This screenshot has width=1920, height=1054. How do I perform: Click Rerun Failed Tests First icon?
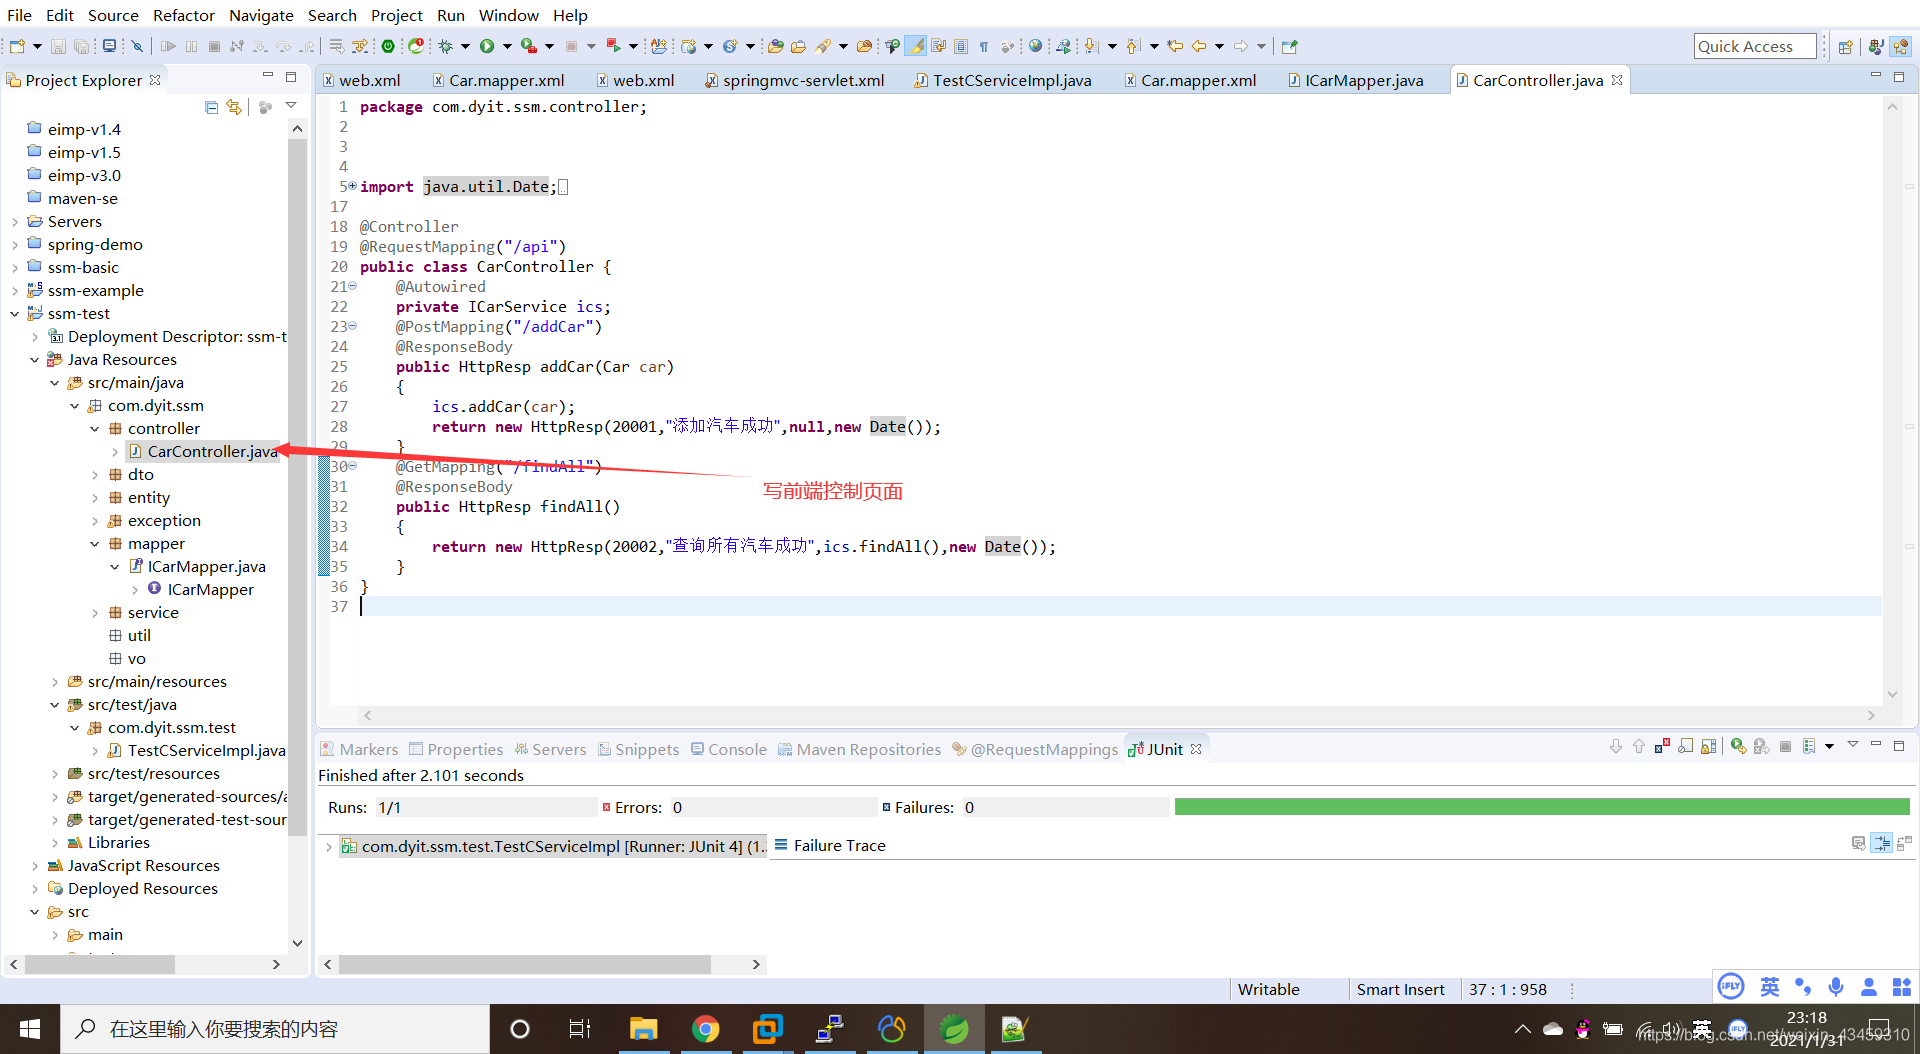point(1762,746)
